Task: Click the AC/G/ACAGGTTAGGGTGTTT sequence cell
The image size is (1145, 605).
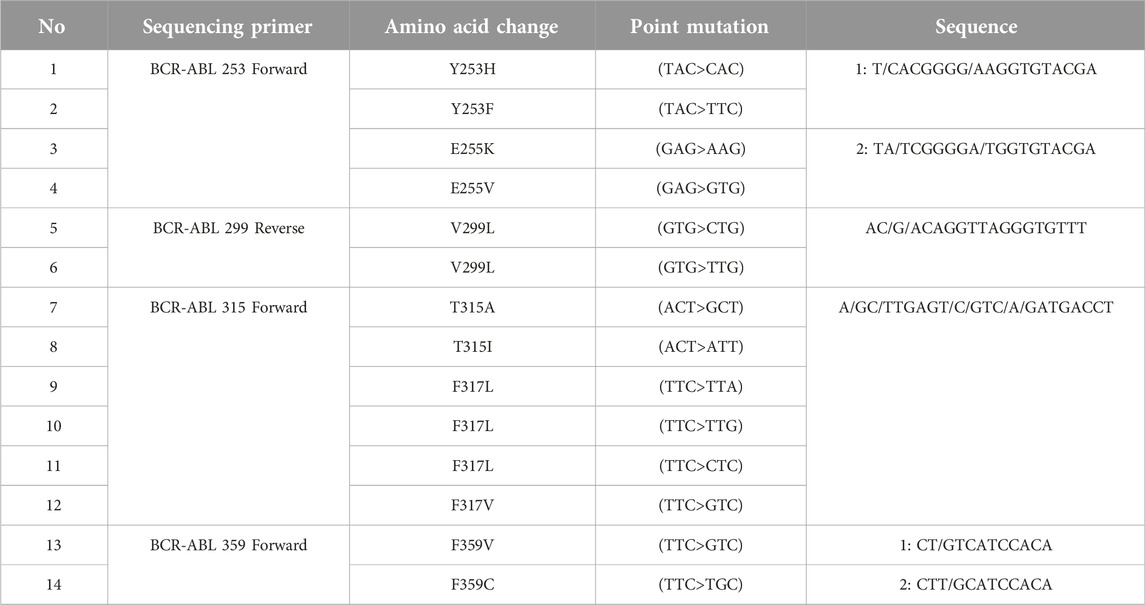Action: click(x=976, y=248)
